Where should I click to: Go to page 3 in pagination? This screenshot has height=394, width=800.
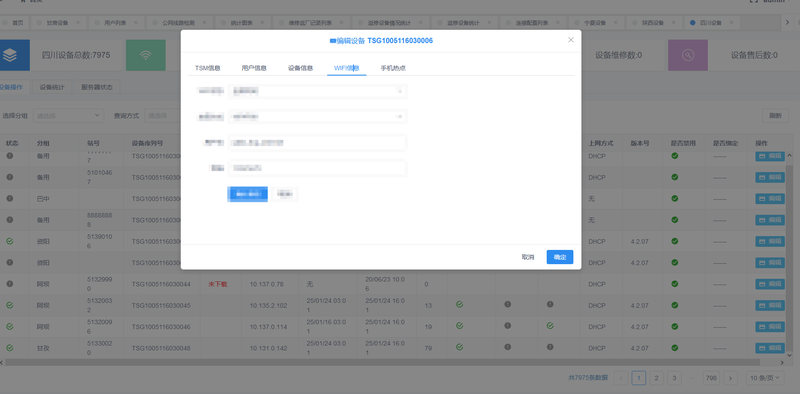pos(674,378)
